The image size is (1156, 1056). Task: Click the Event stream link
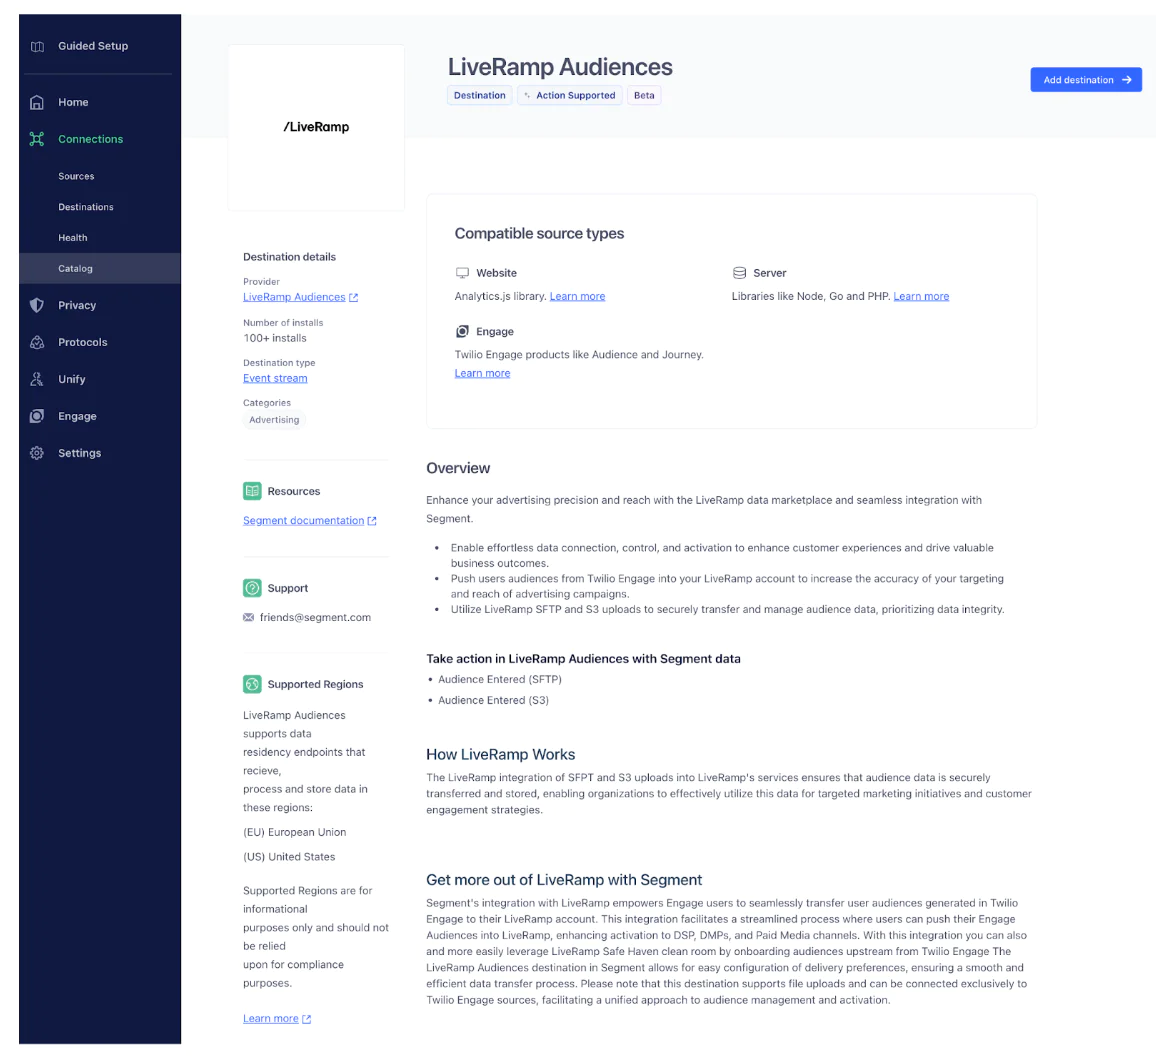275,378
